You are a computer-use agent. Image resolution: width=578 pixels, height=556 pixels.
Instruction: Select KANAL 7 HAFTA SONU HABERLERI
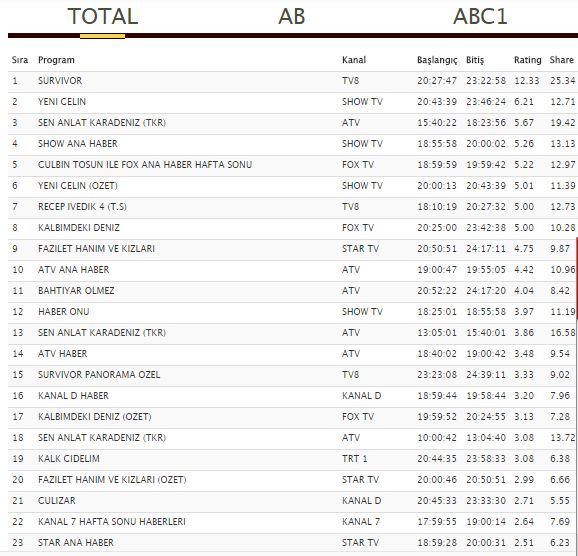[x=293, y=522]
